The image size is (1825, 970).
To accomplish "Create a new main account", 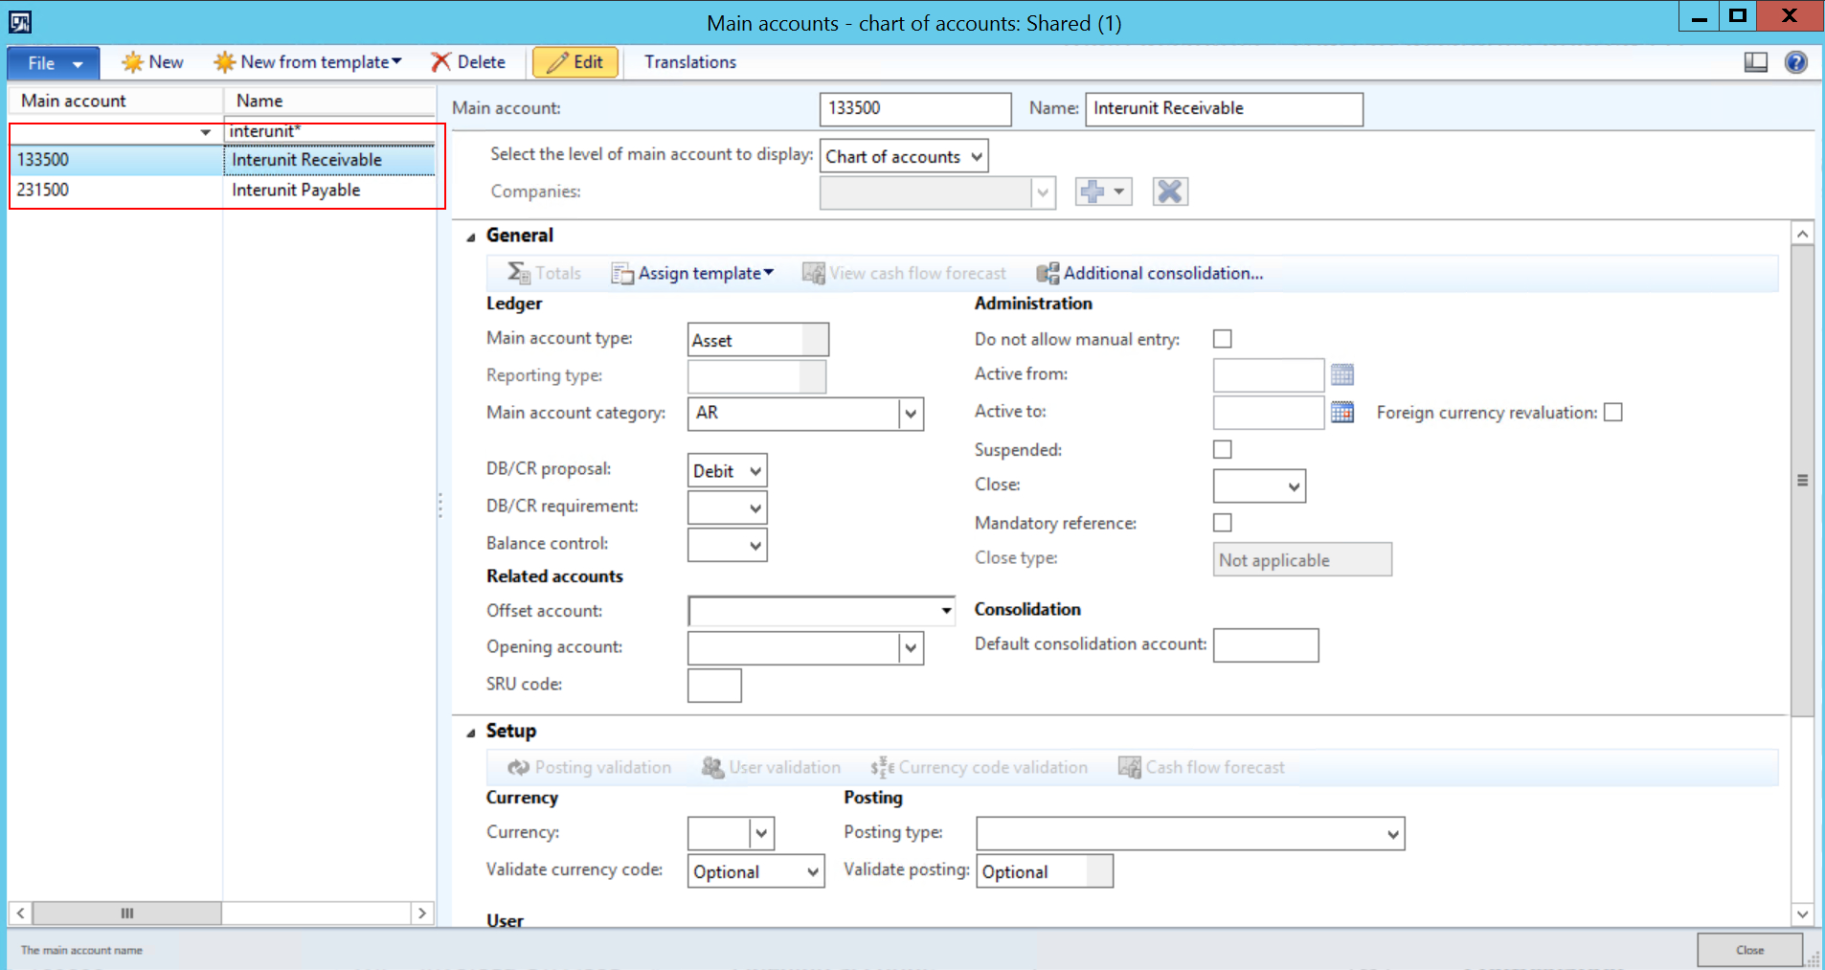I will tap(152, 62).
